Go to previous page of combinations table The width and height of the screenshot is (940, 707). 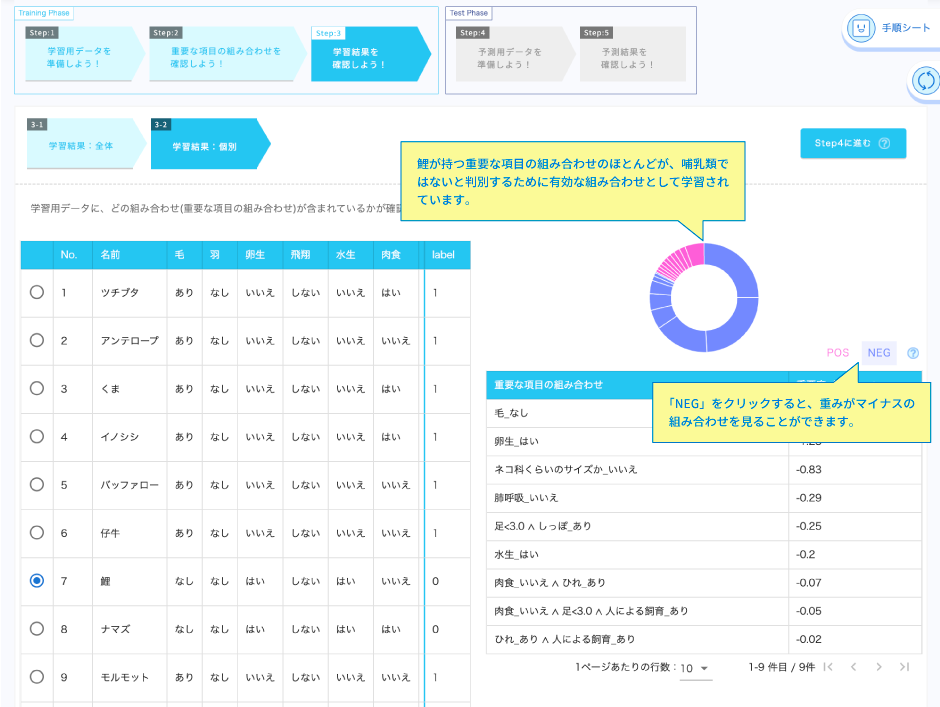tap(854, 667)
